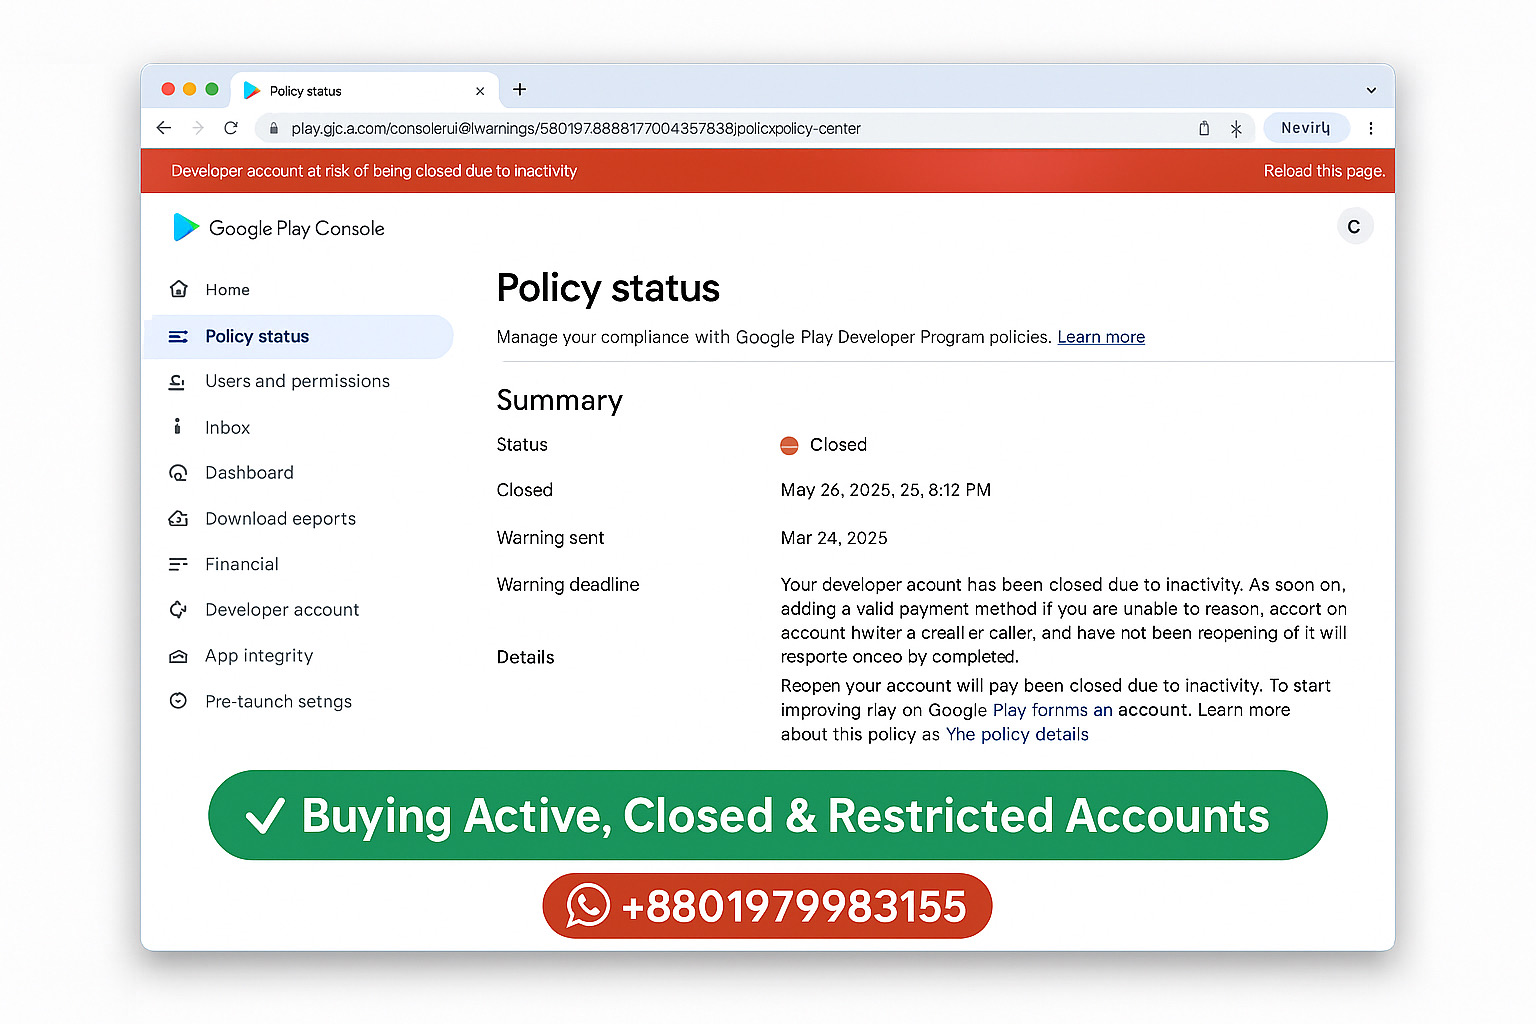Click the Summary heading
Screen dimensions: 1536x1024
coord(560,401)
